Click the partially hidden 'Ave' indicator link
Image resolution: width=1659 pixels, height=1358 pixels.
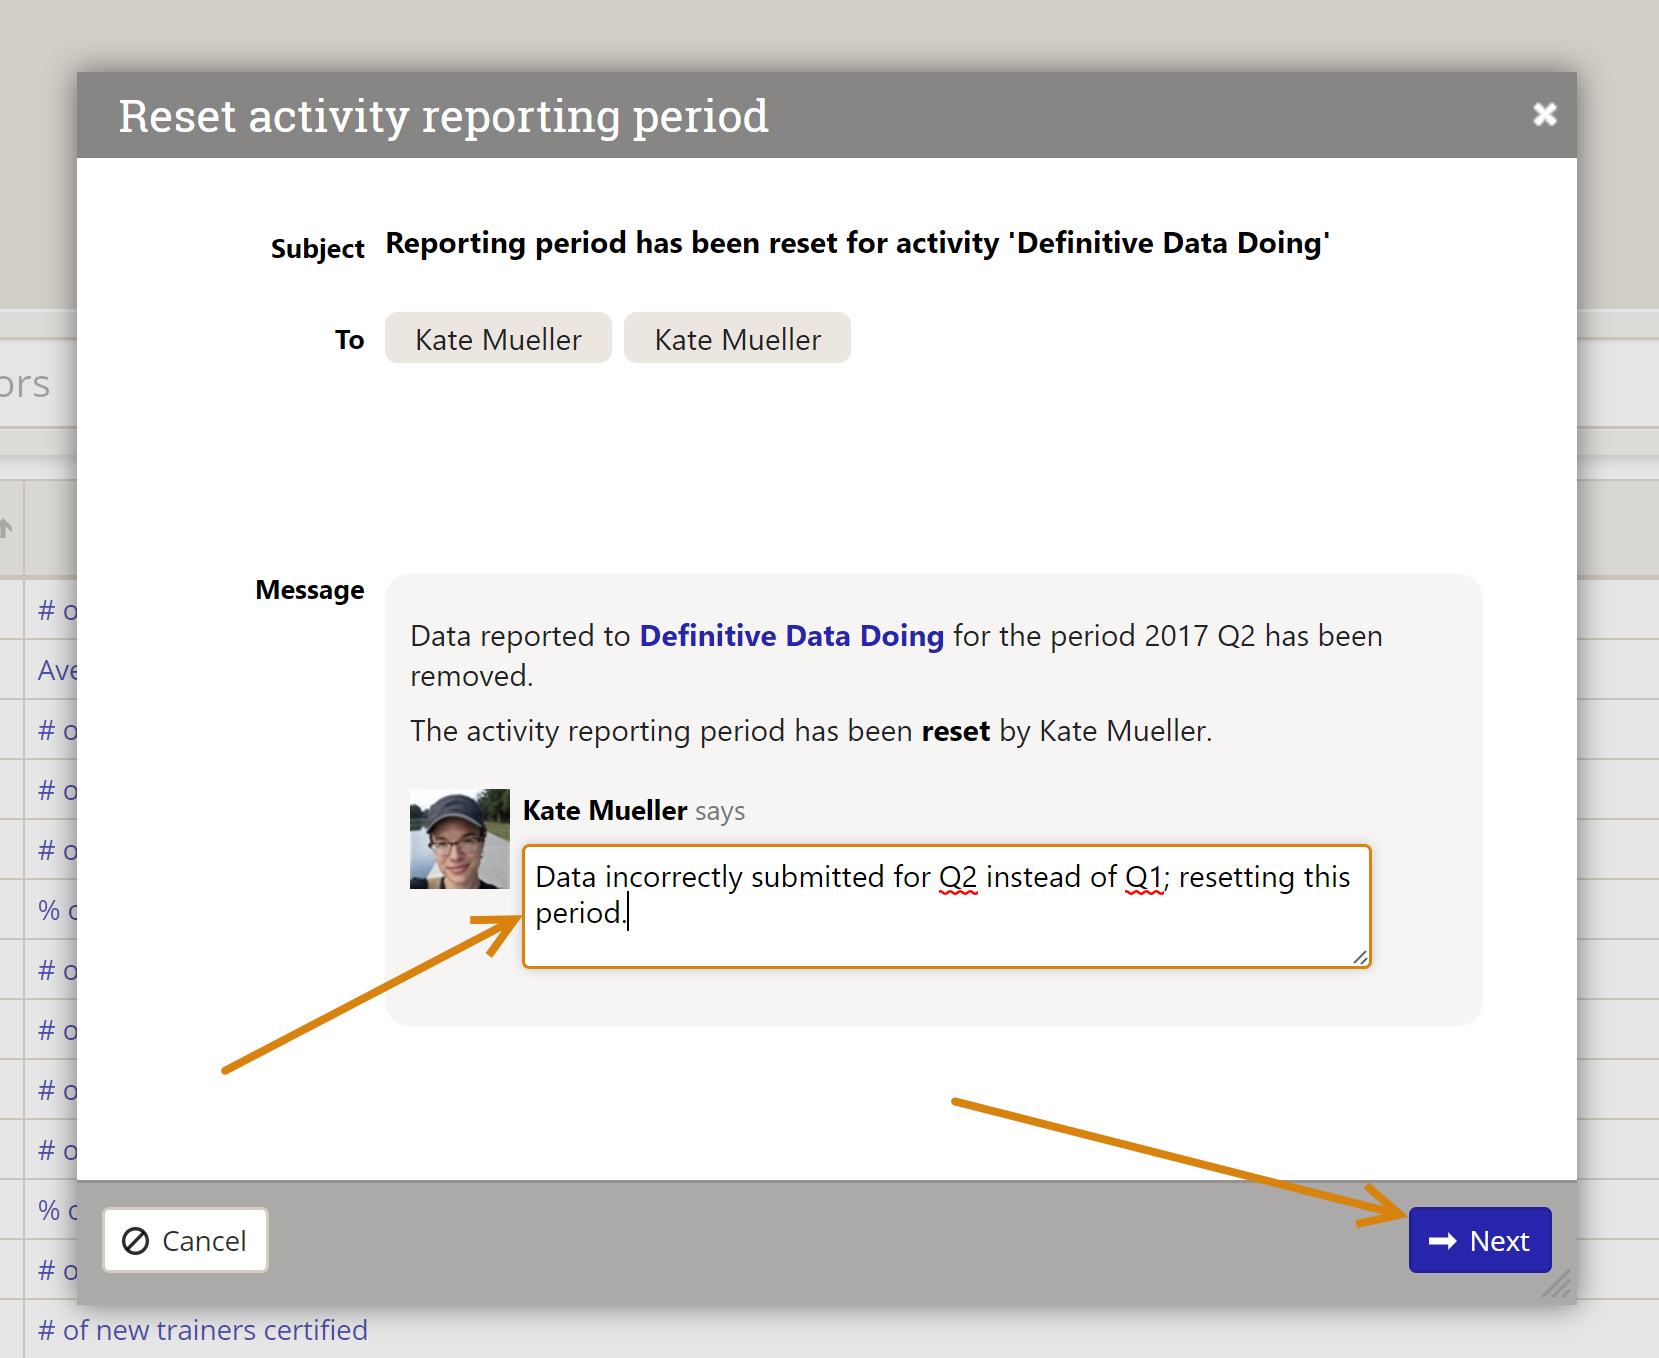pyautogui.click(x=56, y=670)
